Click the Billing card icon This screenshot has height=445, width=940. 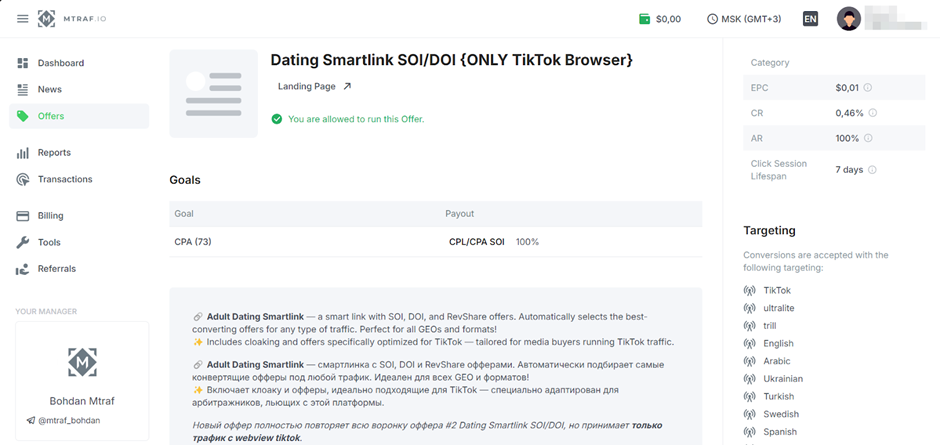[x=23, y=215]
